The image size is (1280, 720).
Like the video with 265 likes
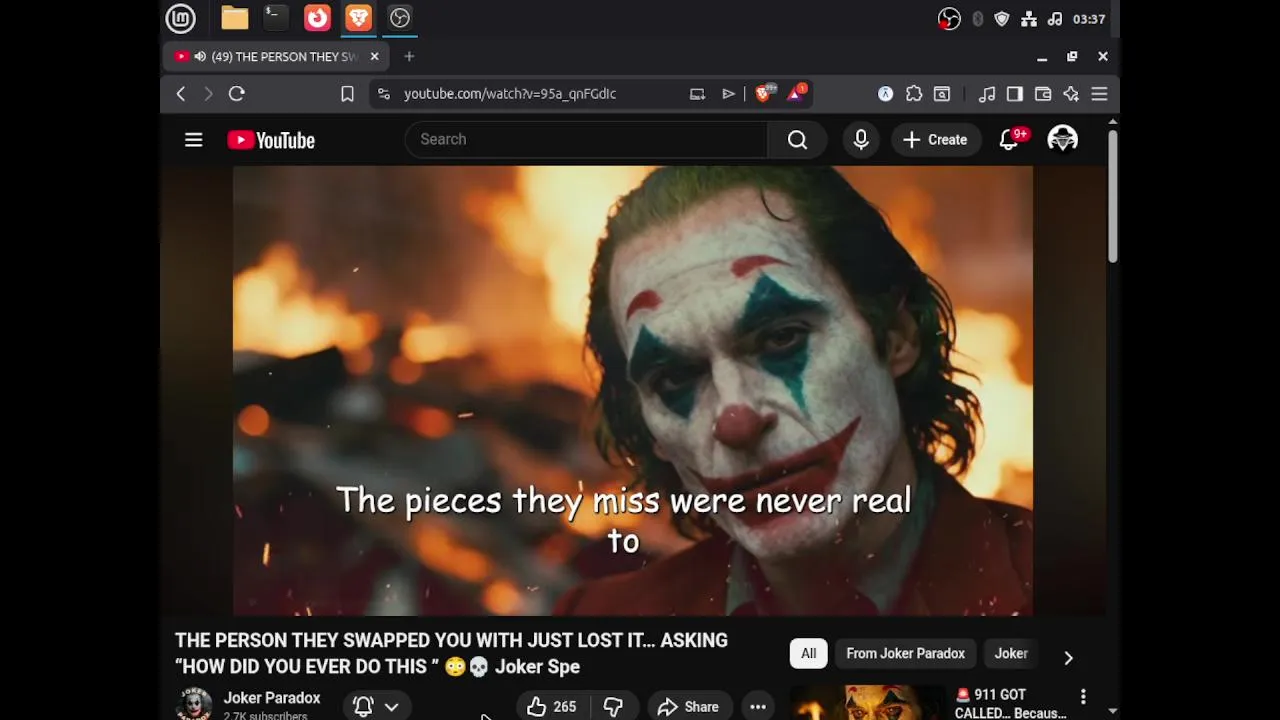[x=552, y=706]
